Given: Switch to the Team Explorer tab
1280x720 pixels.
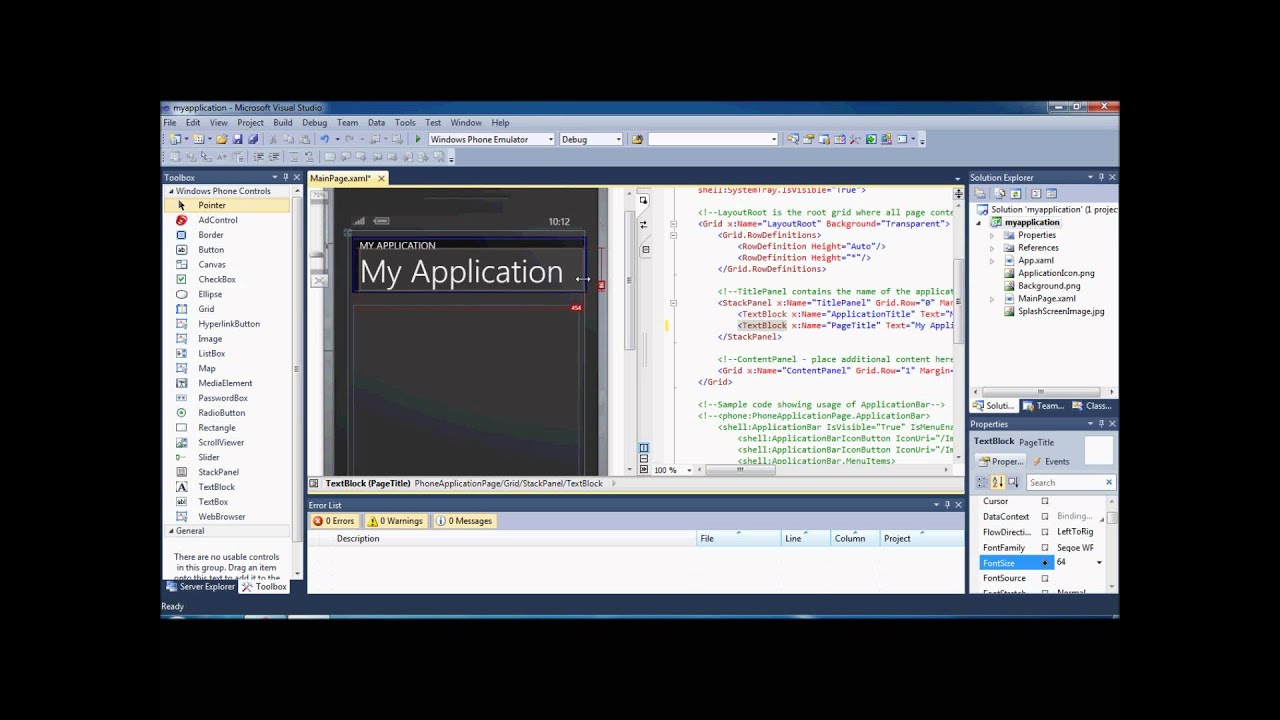Looking at the screenshot, I should pos(1043,406).
